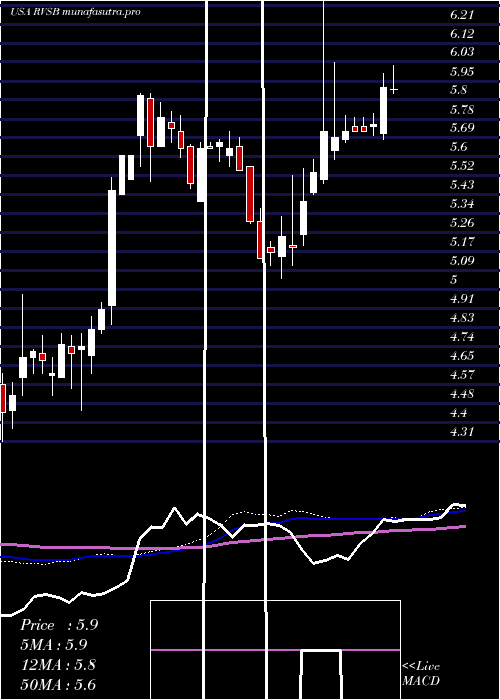The width and height of the screenshot is (500, 700).
Task: Click the latest doji candlestick near 5.8
Action: [394, 90]
